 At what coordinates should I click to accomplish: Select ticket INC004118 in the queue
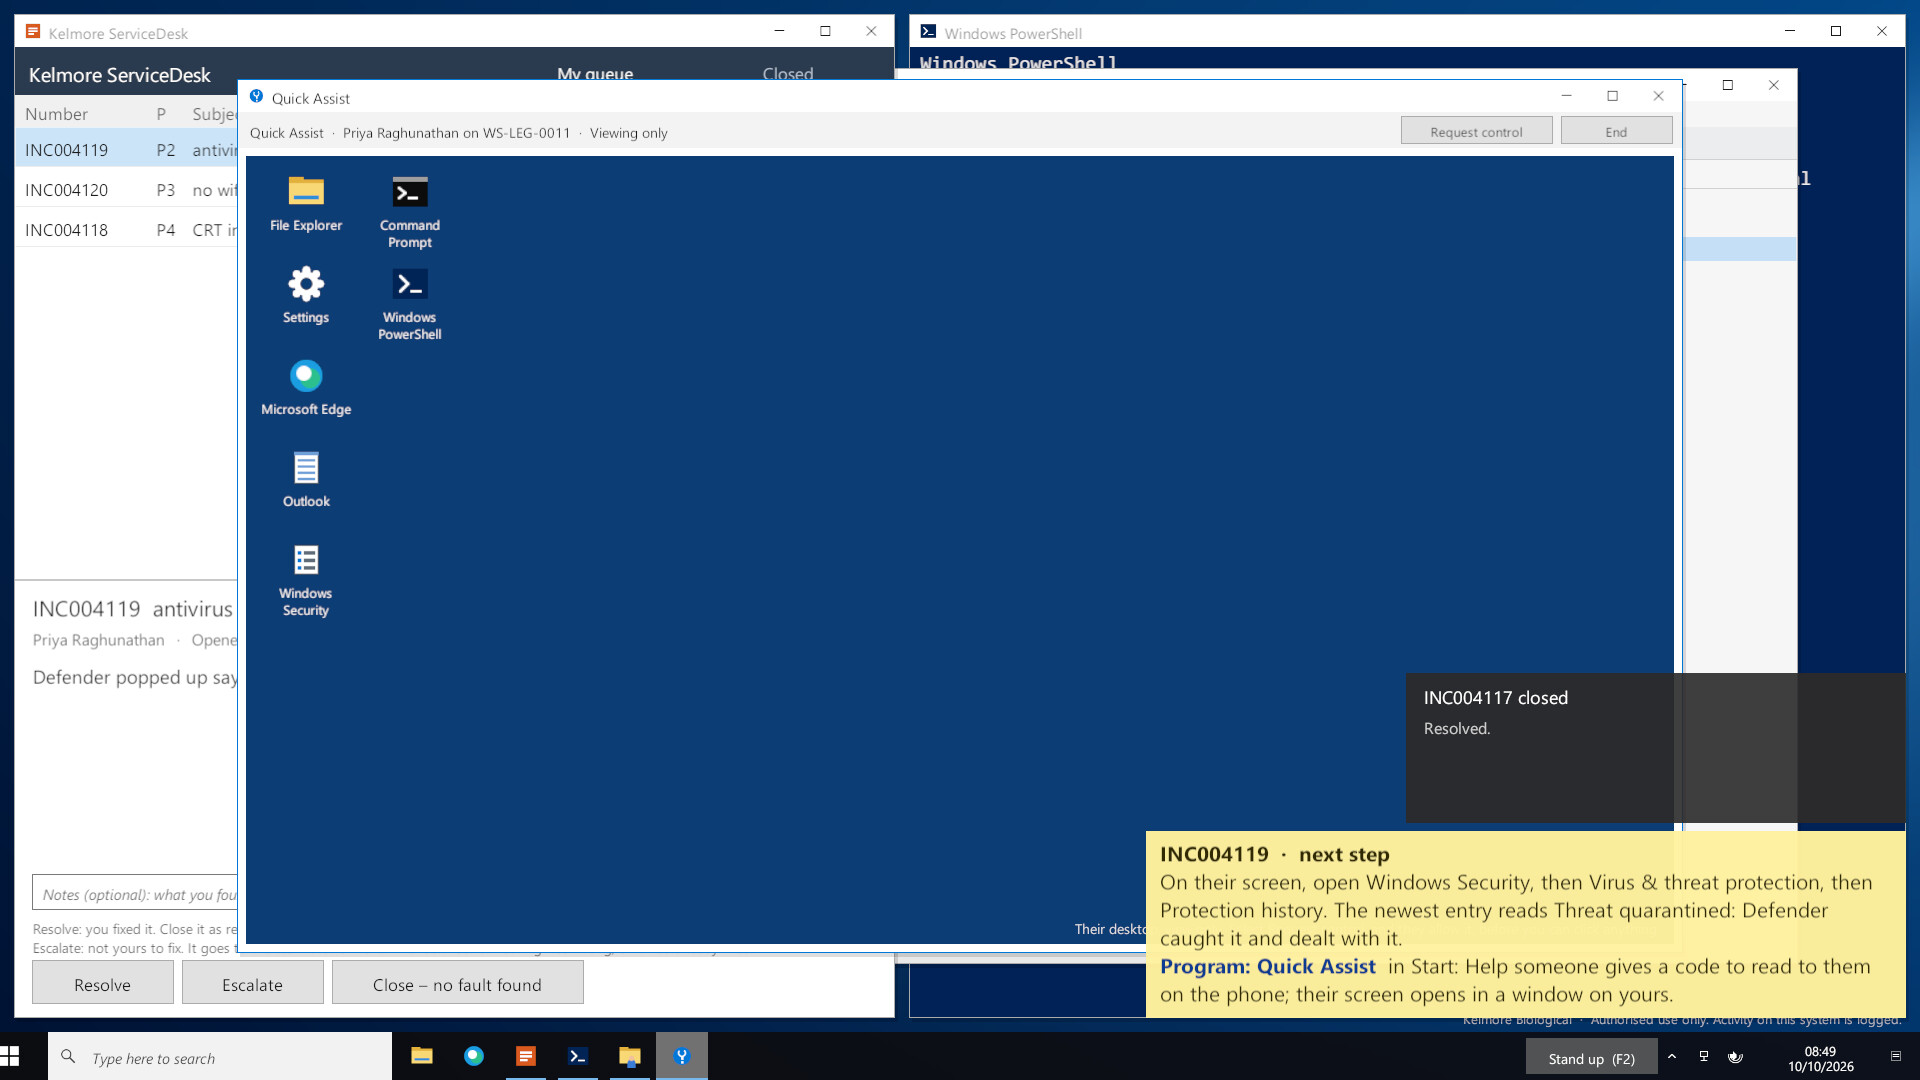(x=126, y=230)
